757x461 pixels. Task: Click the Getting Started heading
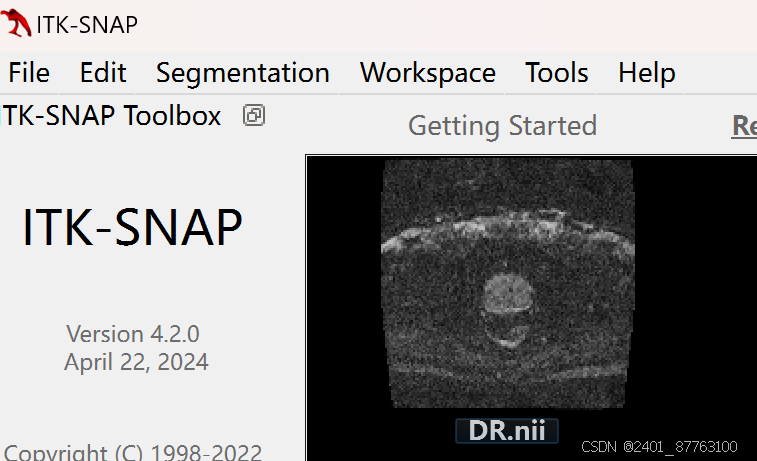pos(503,126)
